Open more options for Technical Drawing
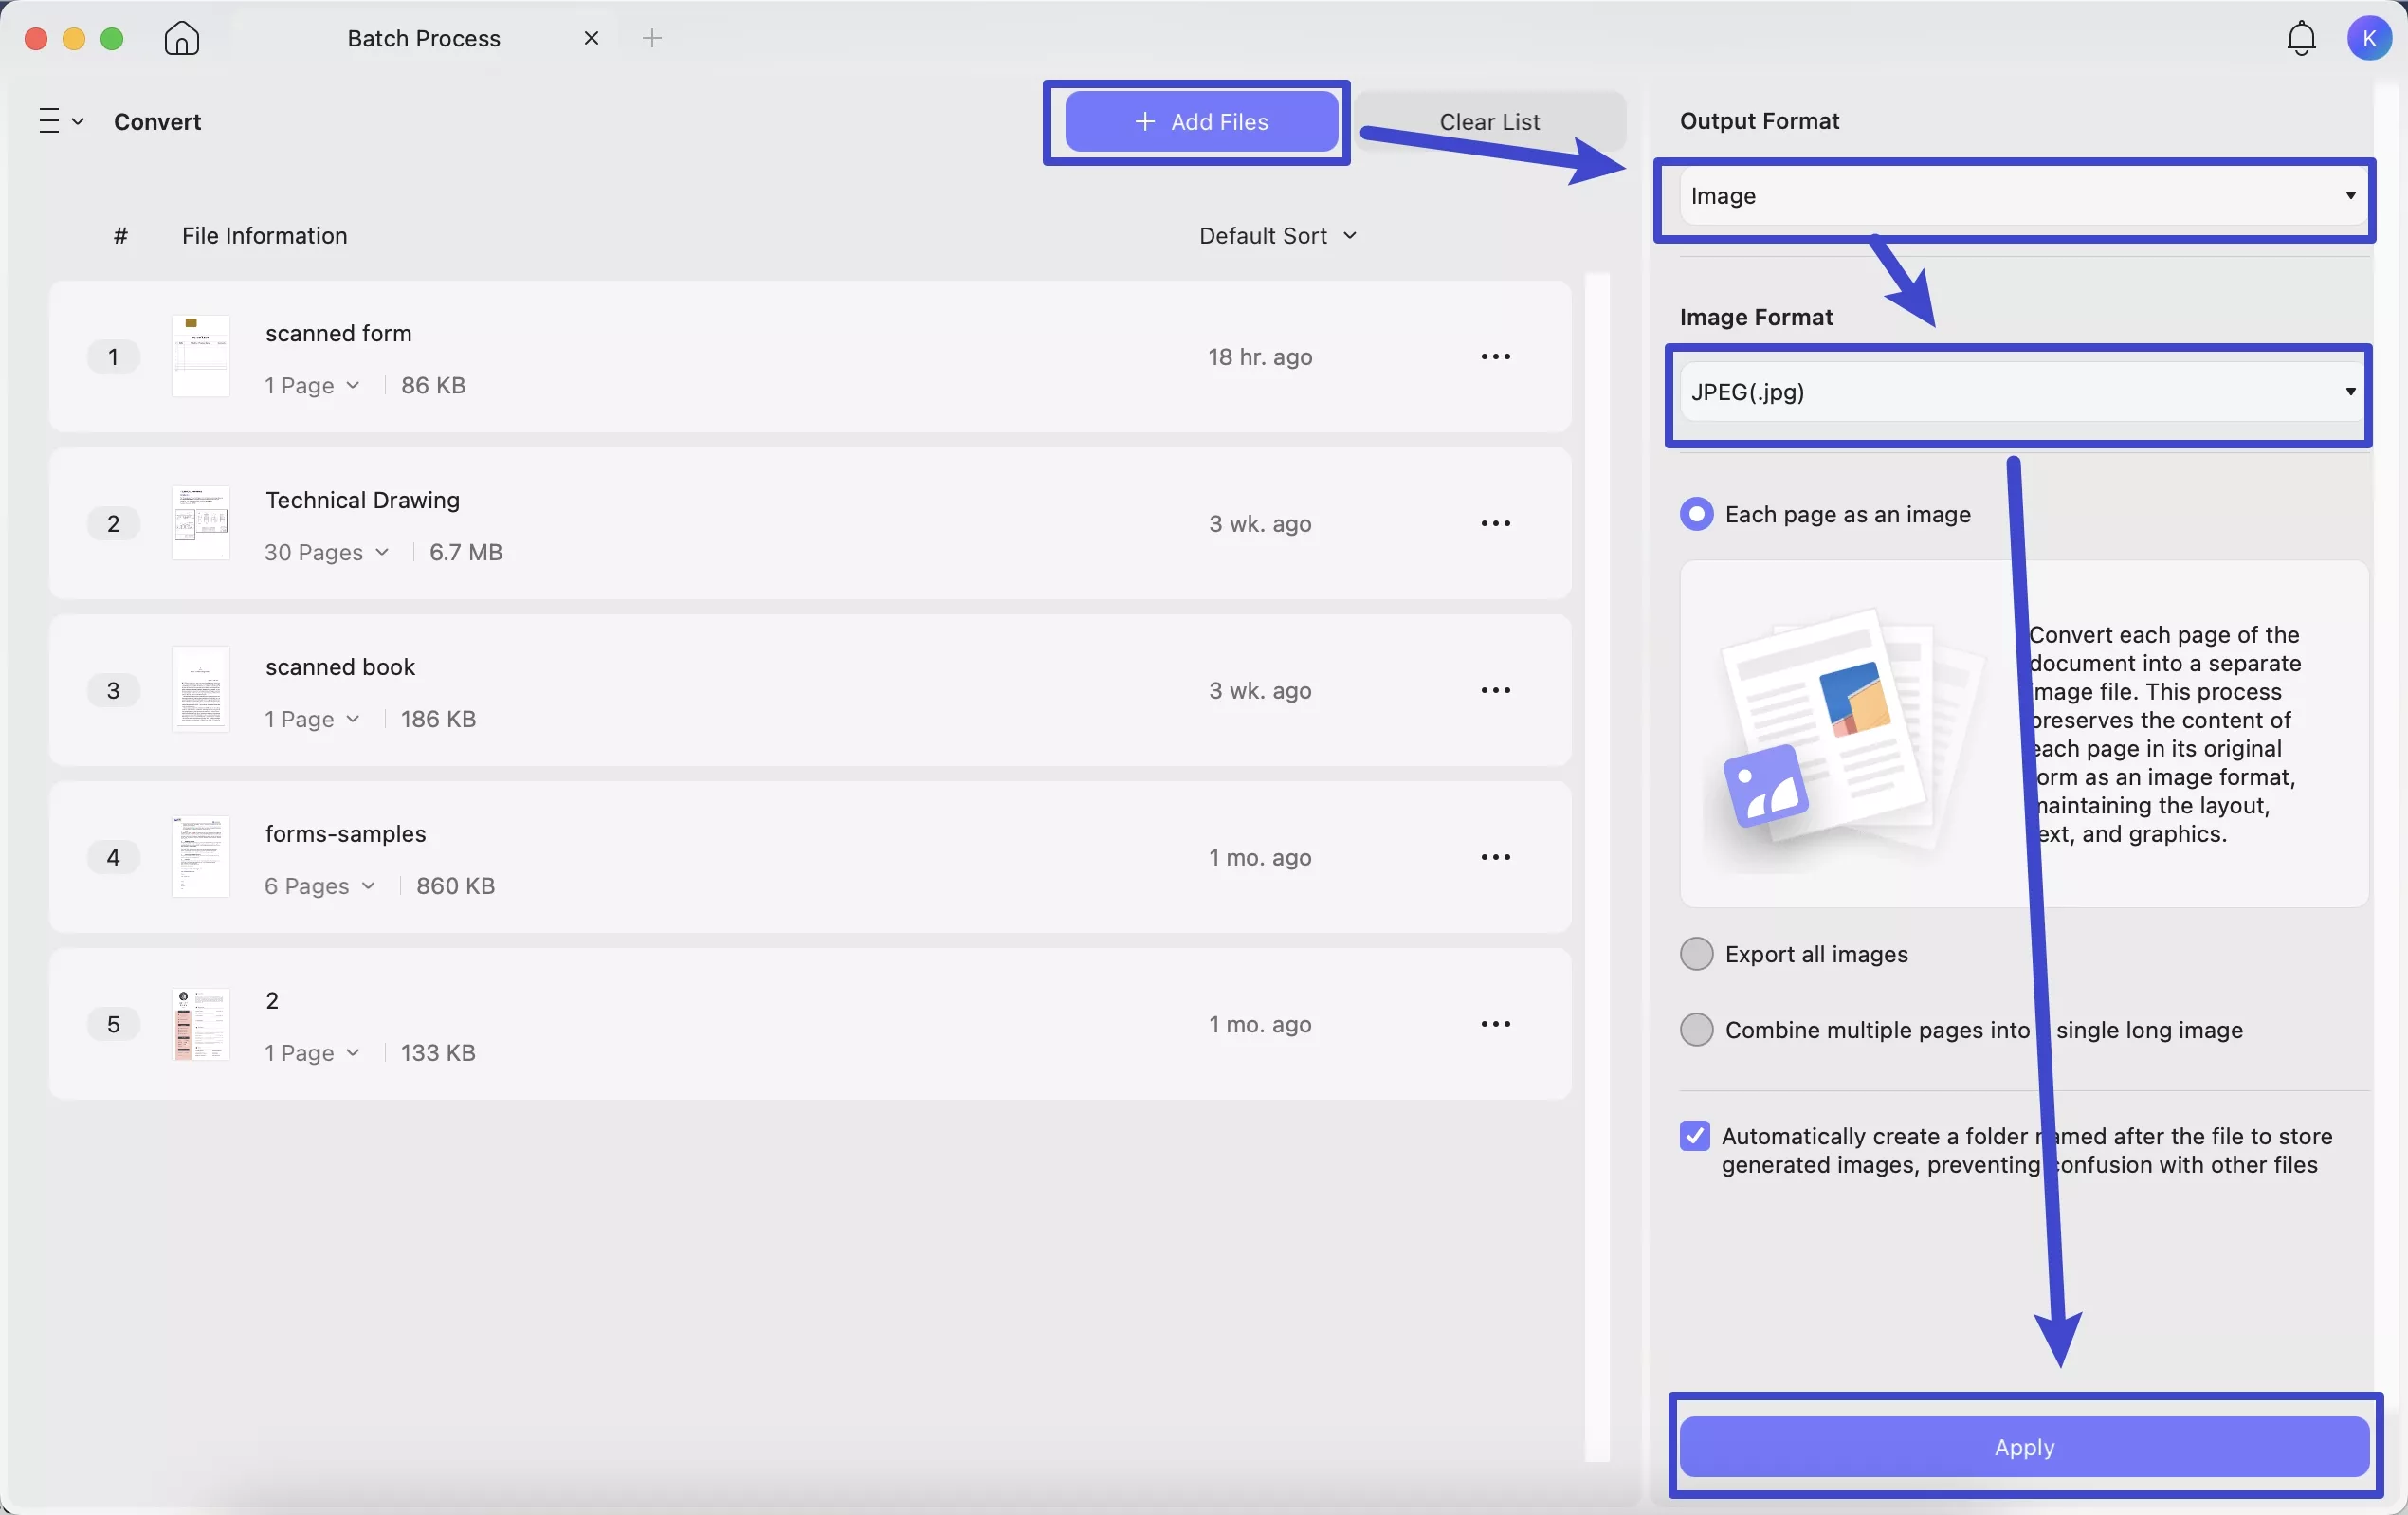The width and height of the screenshot is (2408, 1515). [x=1495, y=524]
